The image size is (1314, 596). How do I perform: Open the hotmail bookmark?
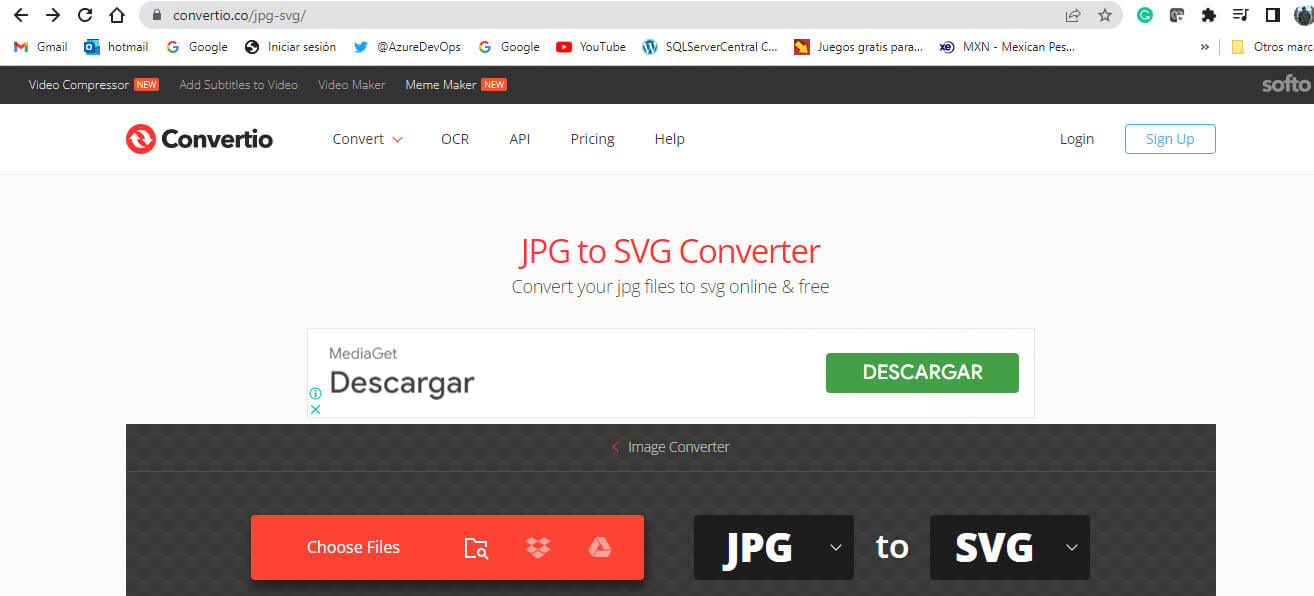[x=116, y=47]
